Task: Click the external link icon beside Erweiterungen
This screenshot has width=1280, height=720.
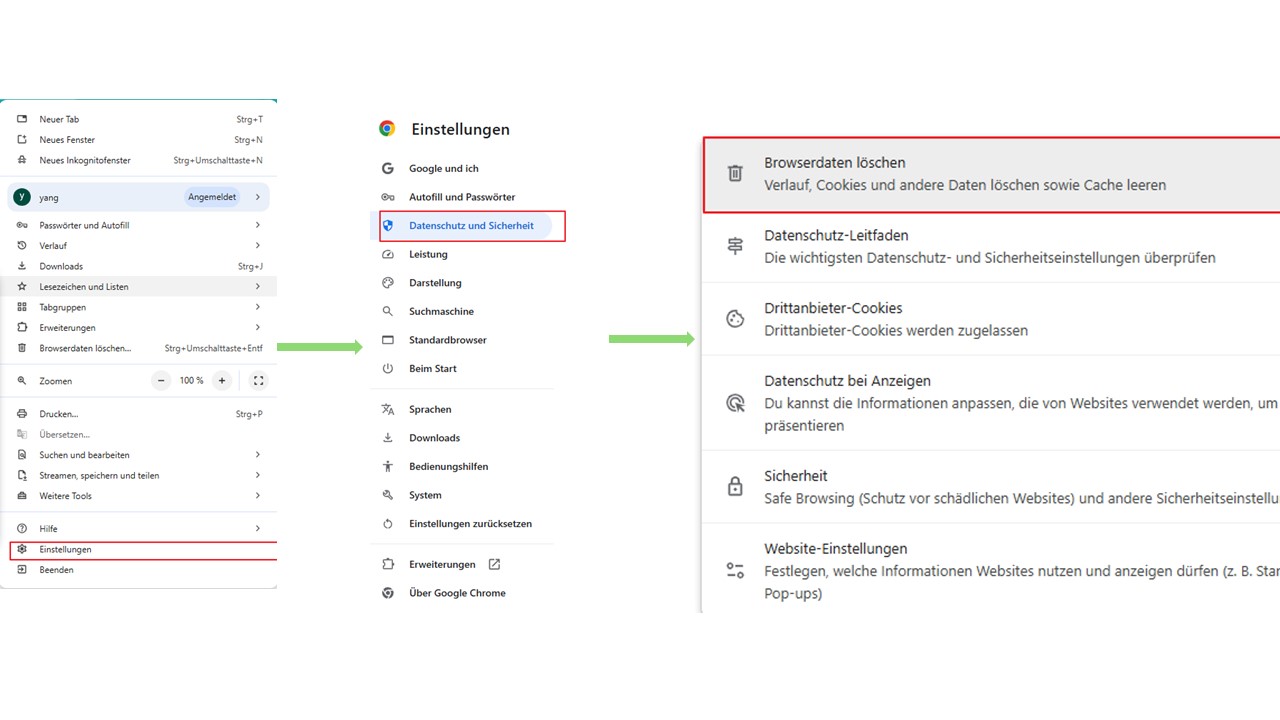Action: point(494,564)
